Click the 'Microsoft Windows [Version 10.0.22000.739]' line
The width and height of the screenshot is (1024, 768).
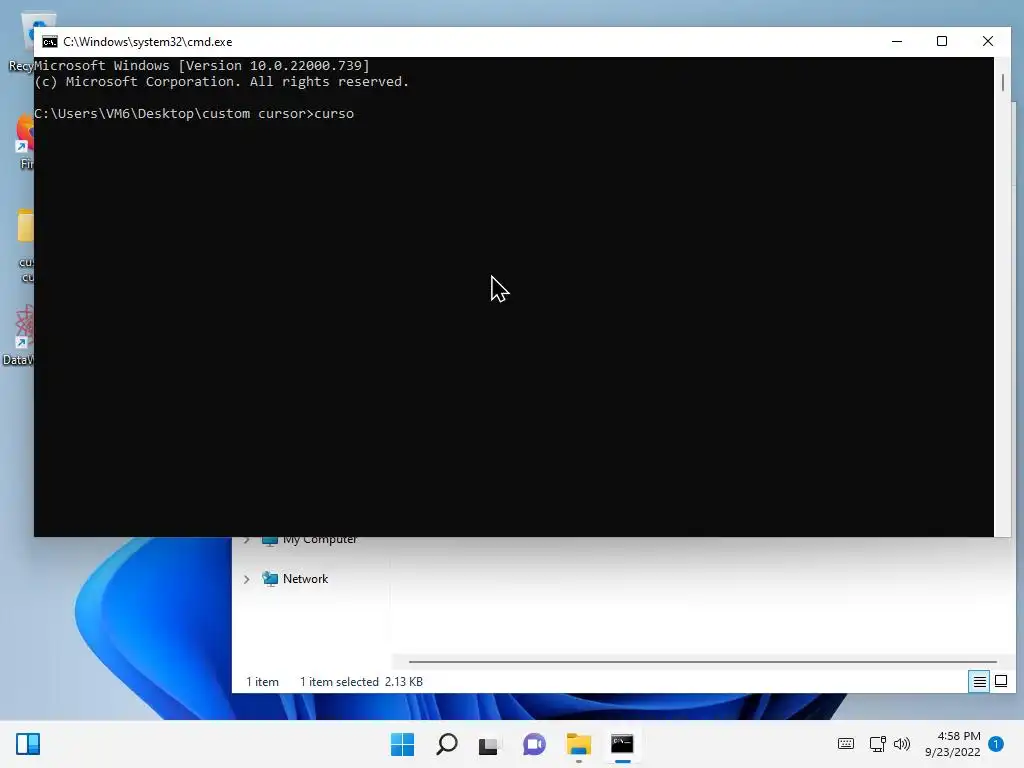202,65
